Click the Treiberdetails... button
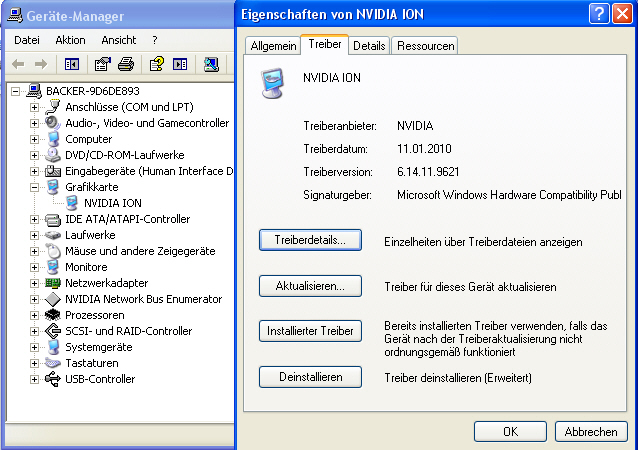This screenshot has width=638, height=450. 310,240
